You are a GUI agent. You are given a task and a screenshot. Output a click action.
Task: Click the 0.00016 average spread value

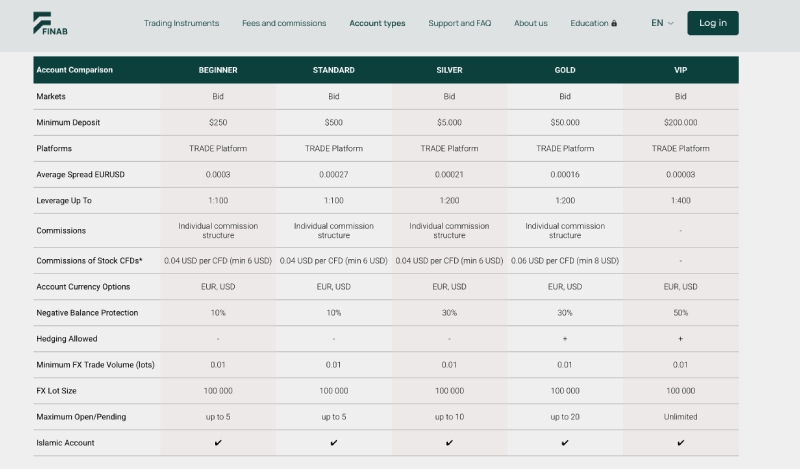pos(565,175)
